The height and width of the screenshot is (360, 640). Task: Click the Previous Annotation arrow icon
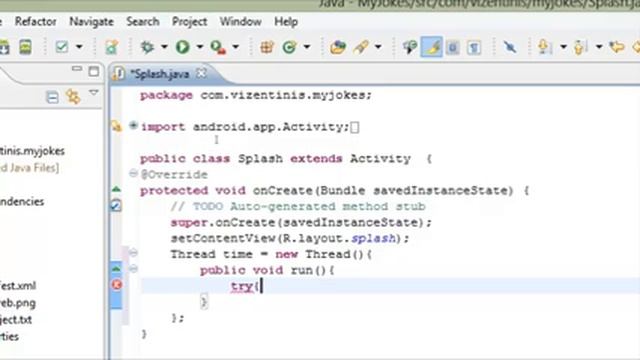coord(580,47)
